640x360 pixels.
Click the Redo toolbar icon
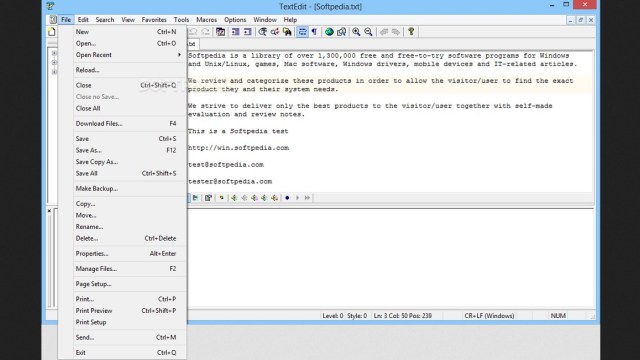click(x=206, y=32)
